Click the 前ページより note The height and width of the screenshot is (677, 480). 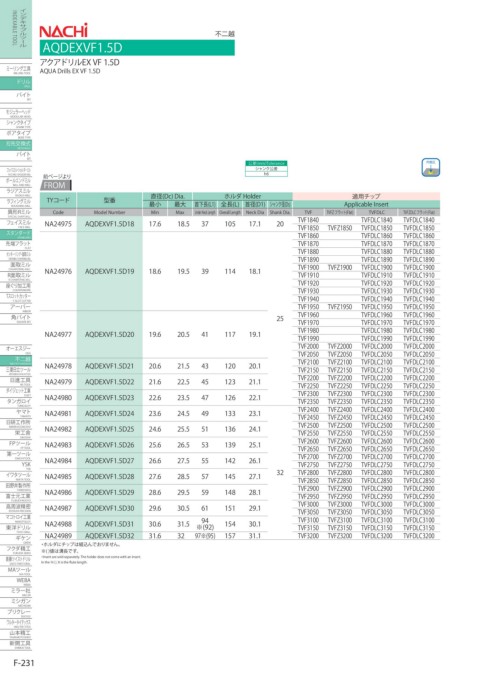point(57,176)
